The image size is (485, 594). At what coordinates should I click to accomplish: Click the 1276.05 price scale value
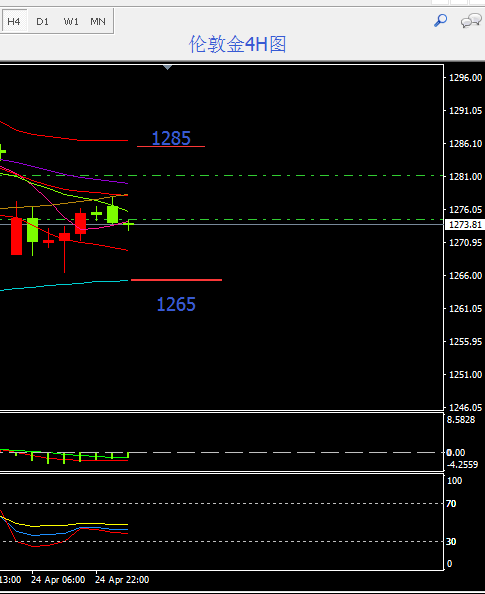pos(465,209)
